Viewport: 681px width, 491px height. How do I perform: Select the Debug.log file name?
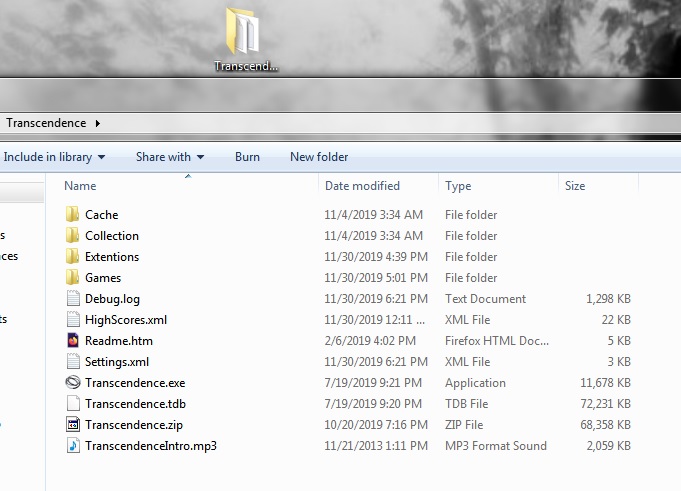[112, 299]
